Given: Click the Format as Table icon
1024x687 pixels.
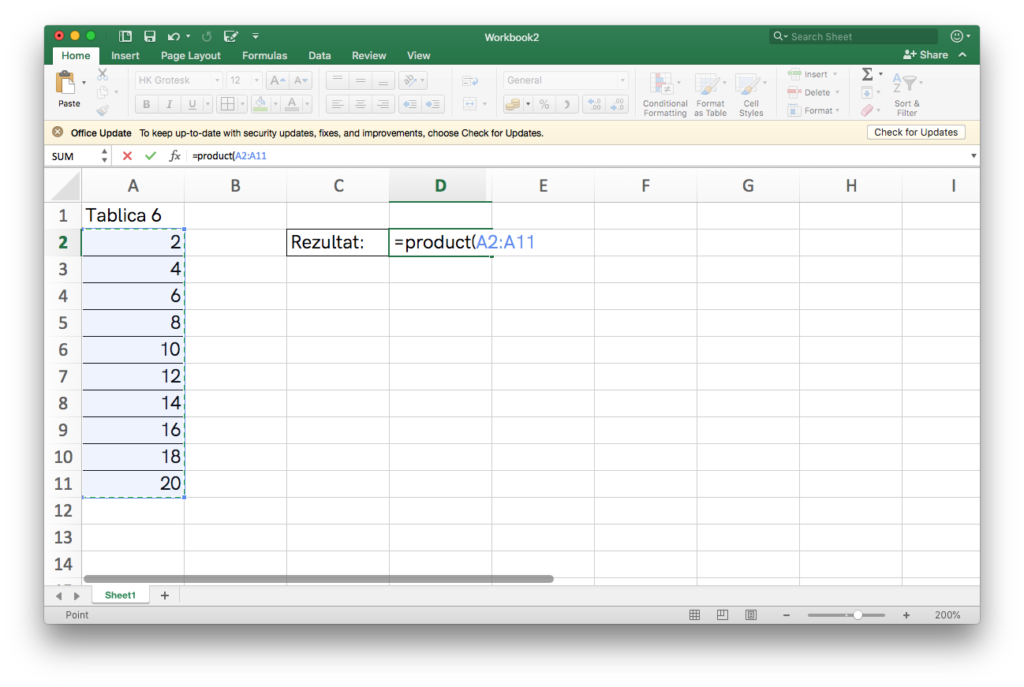Looking at the screenshot, I should pos(709,94).
